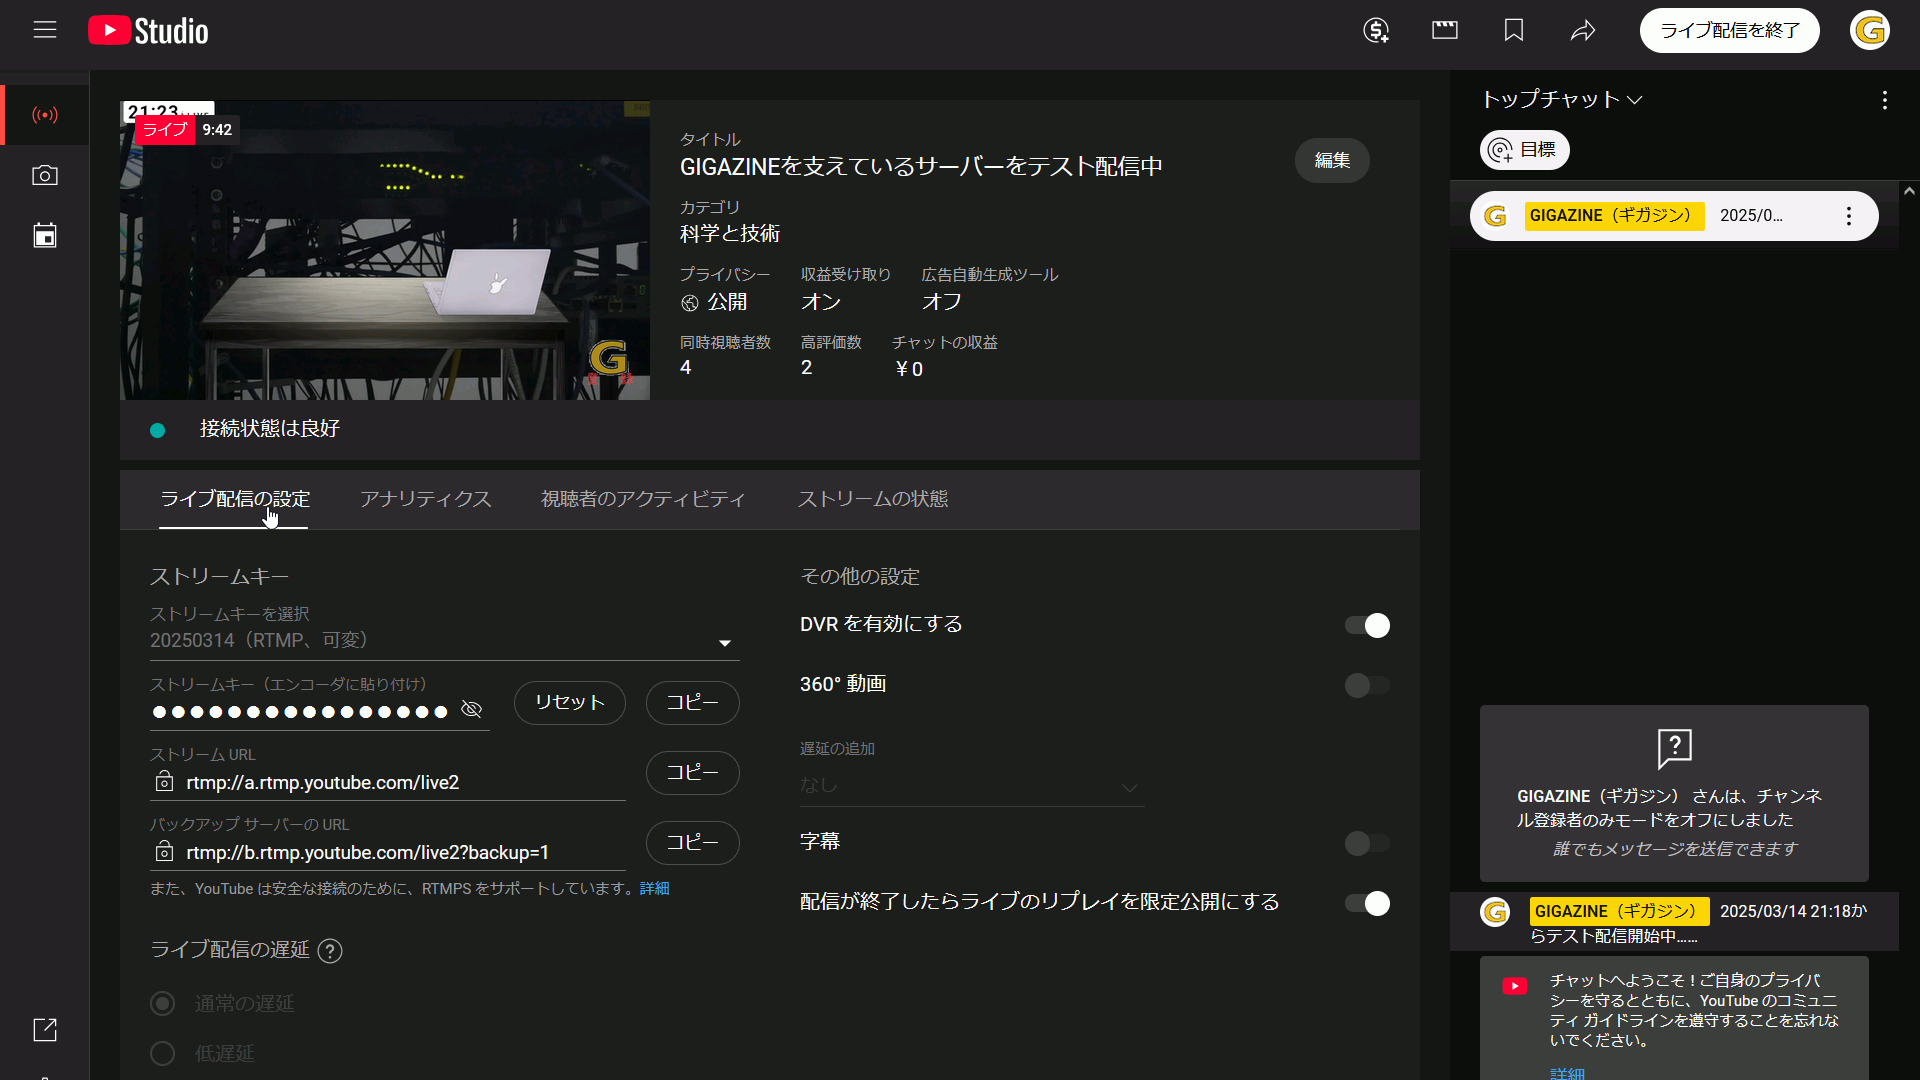Click the clapperboard highlight clip icon
1920x1080 pixels.
(x=1445, y=31)
